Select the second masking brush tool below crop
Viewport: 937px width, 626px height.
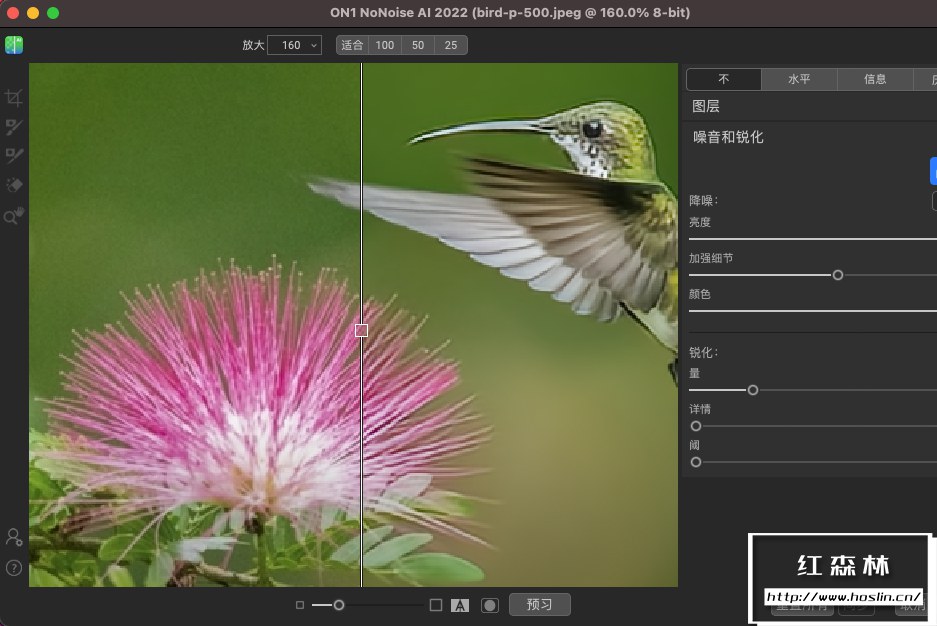(14, 156)
